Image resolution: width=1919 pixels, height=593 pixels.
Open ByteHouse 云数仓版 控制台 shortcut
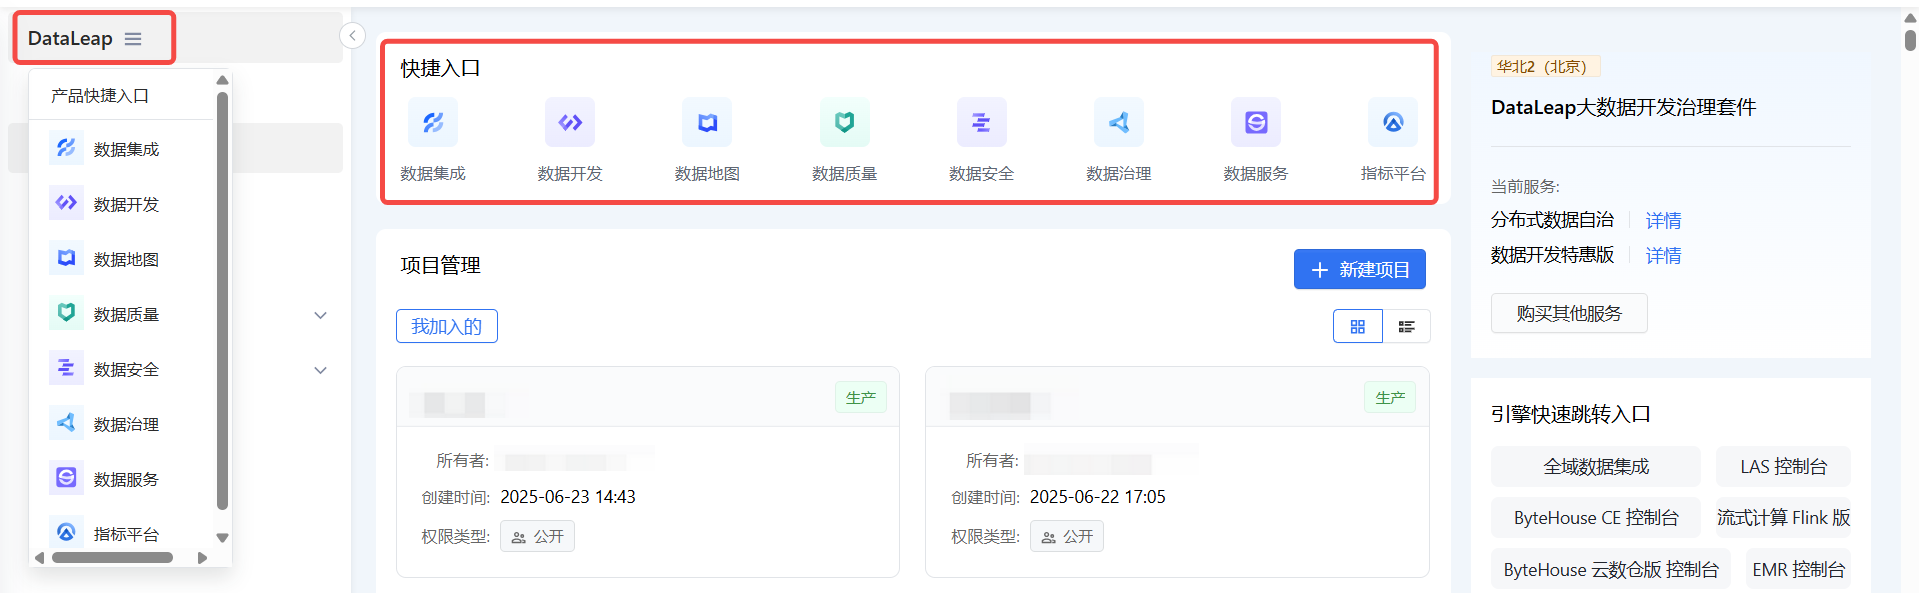tap(1611, 569)
